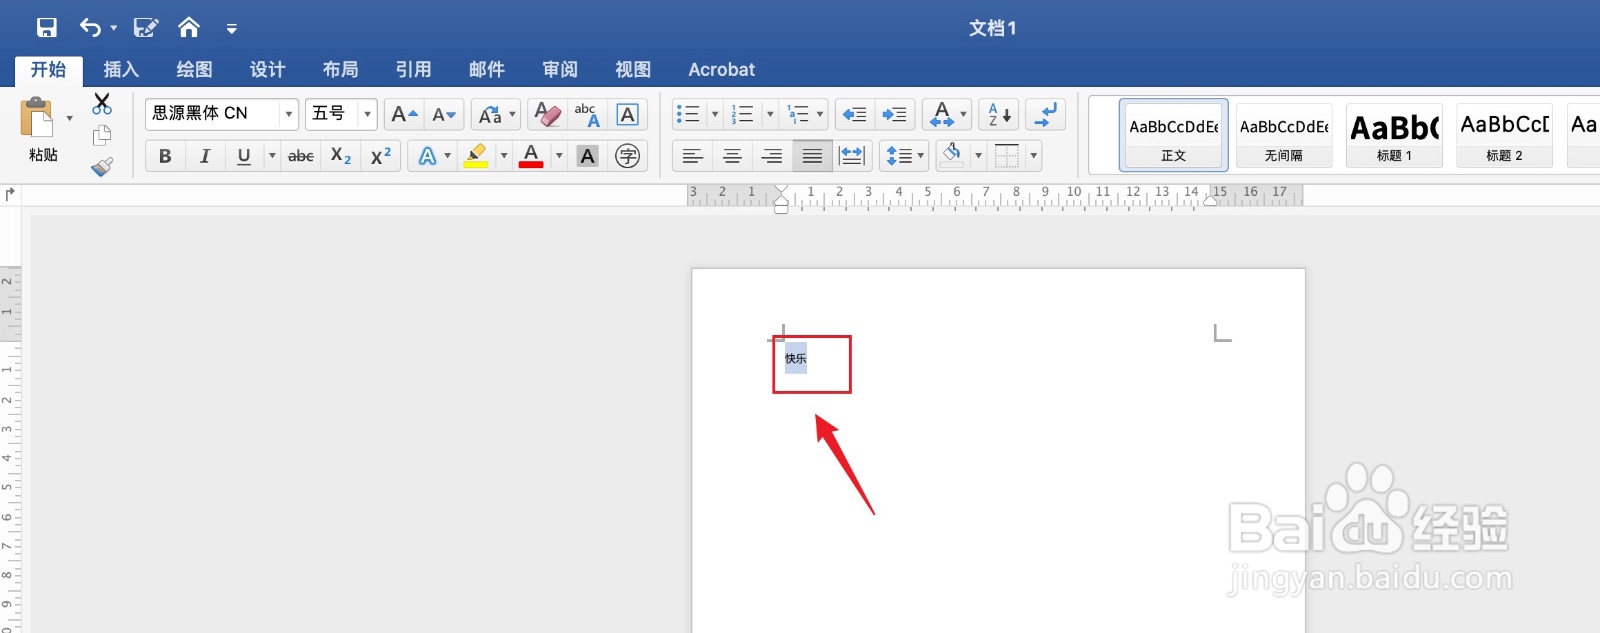Increase font size with A▲ button
1600x633 pixels.
[x=404, y=114]
